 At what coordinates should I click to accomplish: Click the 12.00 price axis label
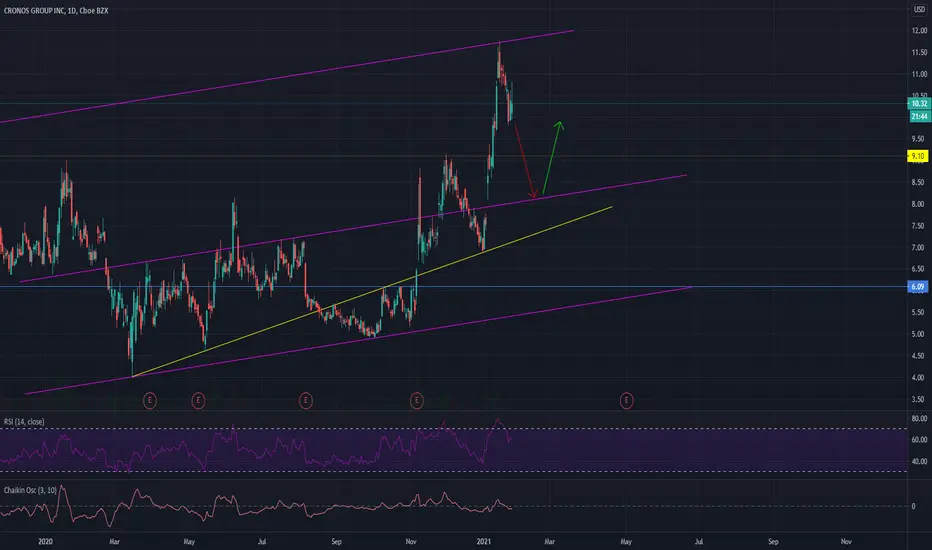tap(919, 31)
